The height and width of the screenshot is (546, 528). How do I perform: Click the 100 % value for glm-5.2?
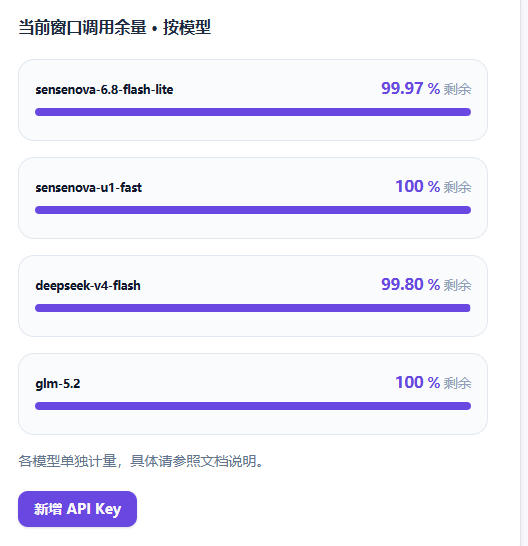(x=418, y=383)
